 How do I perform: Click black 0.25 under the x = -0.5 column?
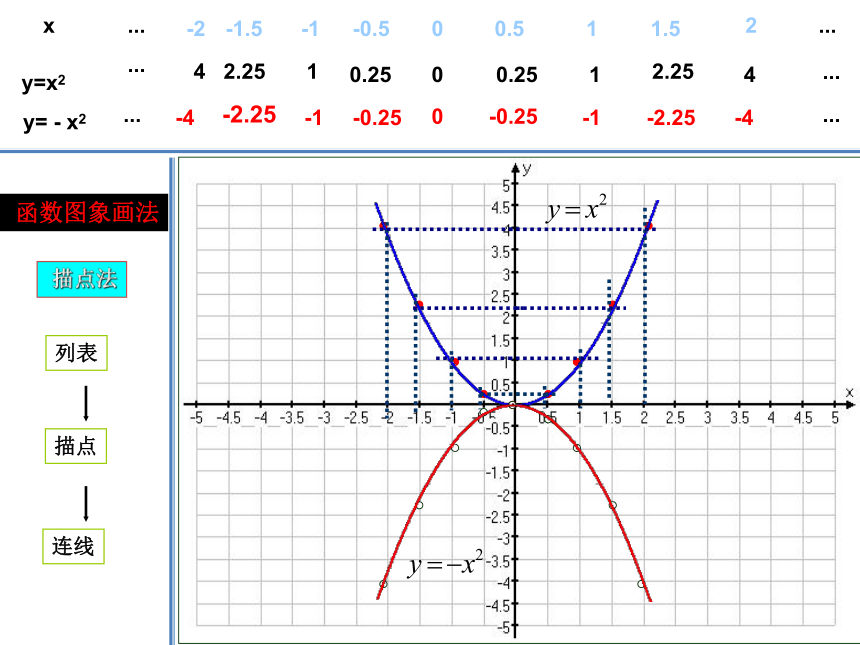(370, 75)
